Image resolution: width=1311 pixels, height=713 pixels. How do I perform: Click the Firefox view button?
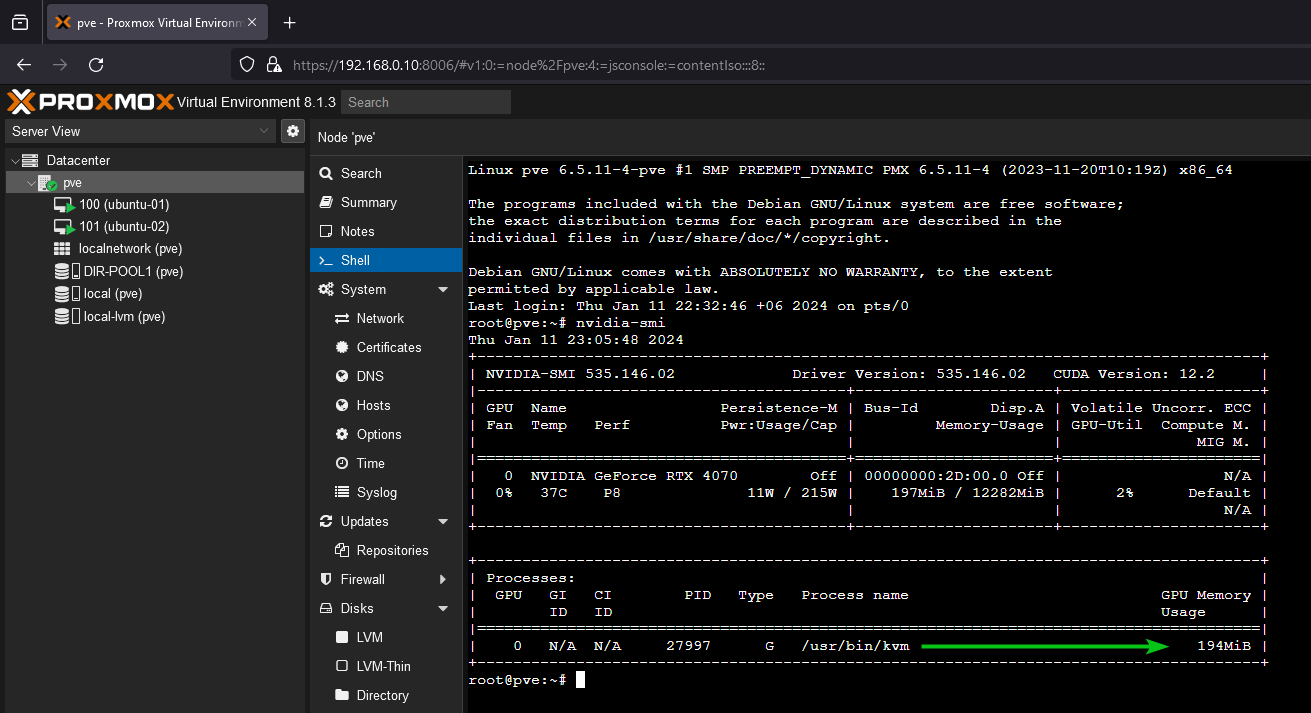(x=20, y=22)
